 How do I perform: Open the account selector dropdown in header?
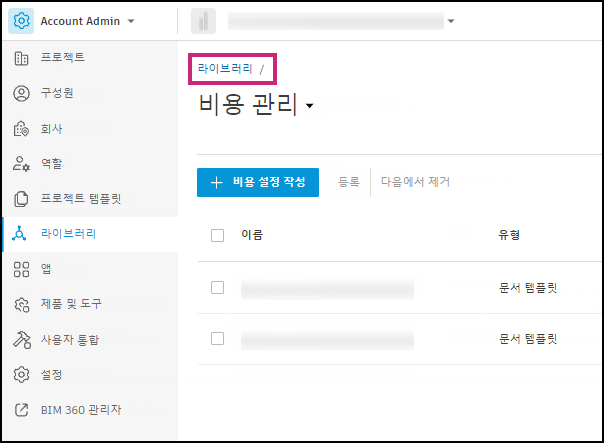click(x=451, y=21)
